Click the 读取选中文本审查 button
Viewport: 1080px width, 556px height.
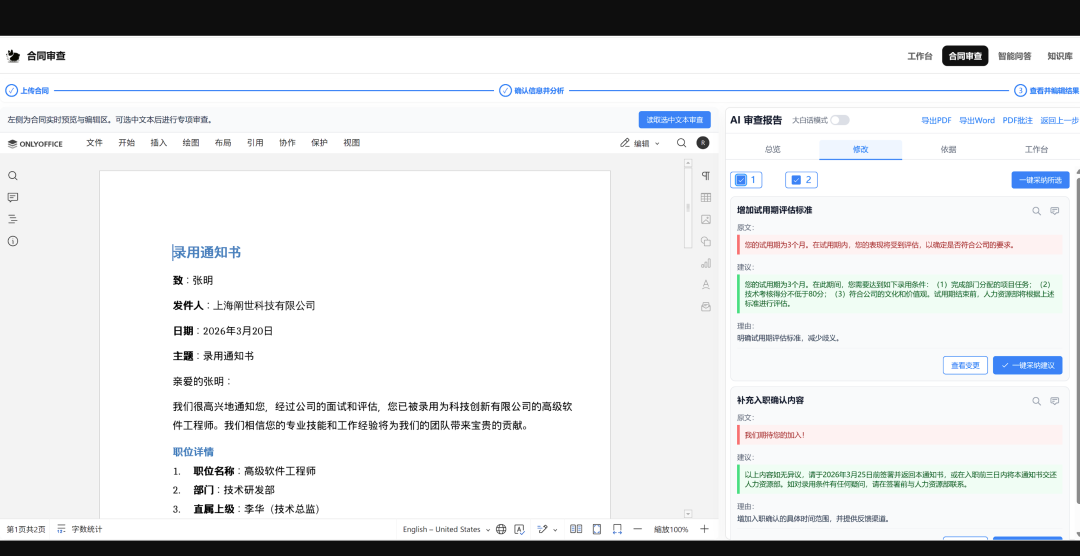[674, 120]
